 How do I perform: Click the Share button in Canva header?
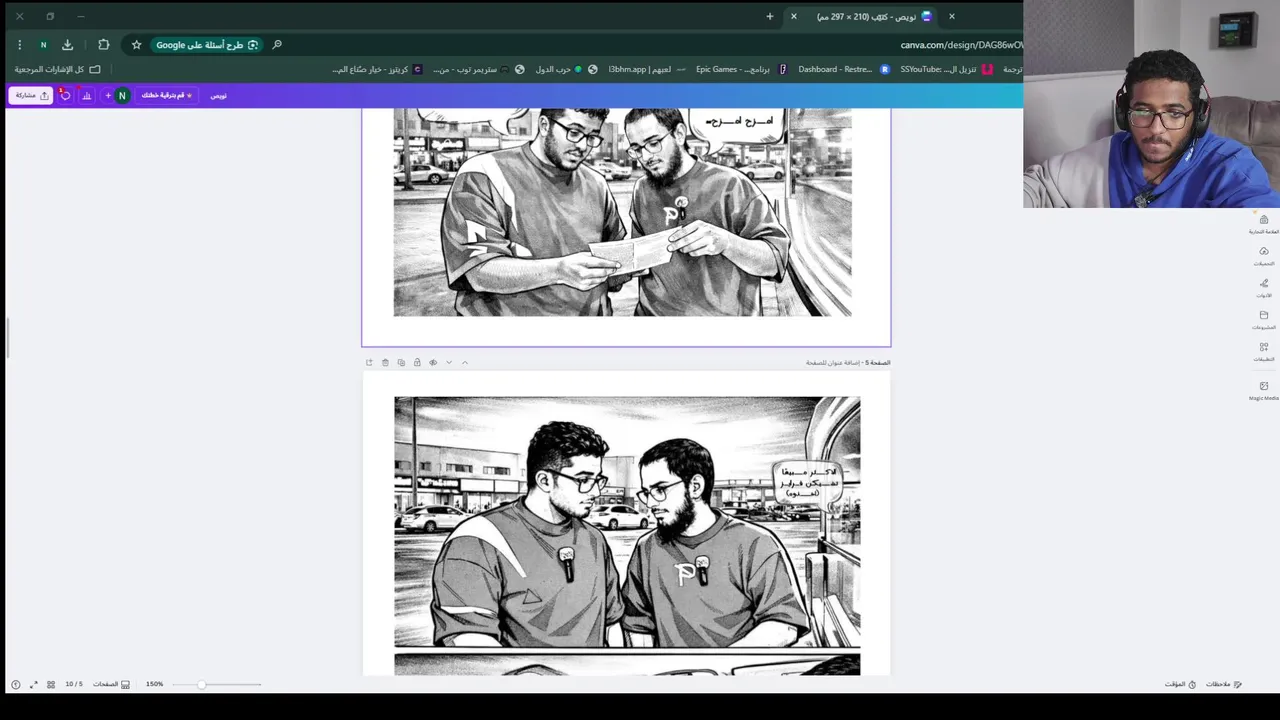click(x=31, y=95)
